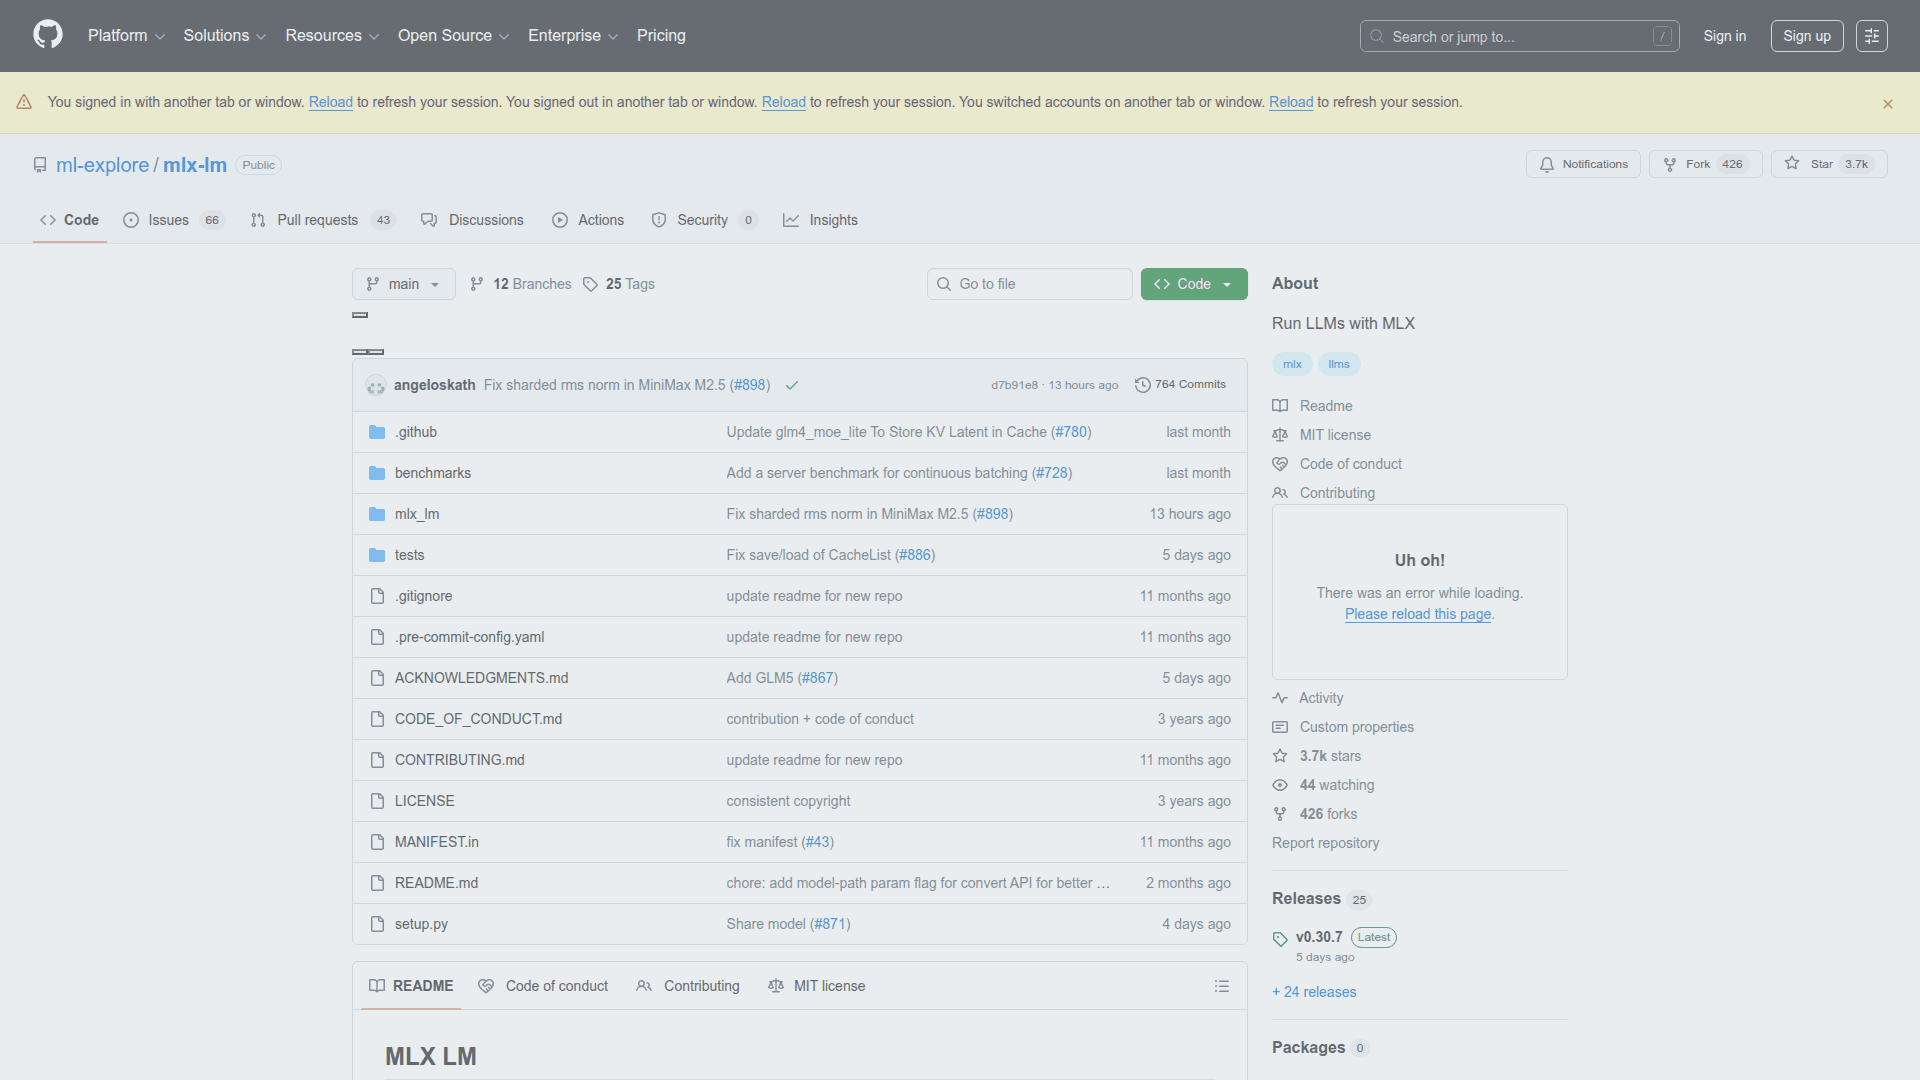1920x1080 pixels.
Task: Switch to the Issues tab
Action: tap(168, 220)
